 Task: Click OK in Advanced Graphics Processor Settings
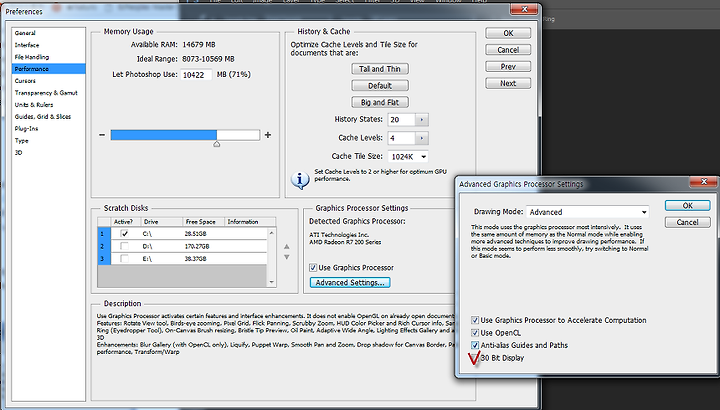(687, 206)
